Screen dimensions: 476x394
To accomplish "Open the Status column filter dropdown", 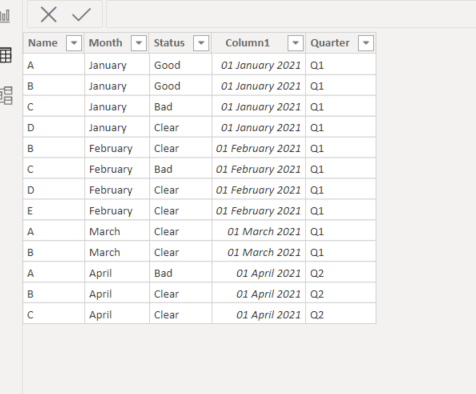I will pos(201,43).
